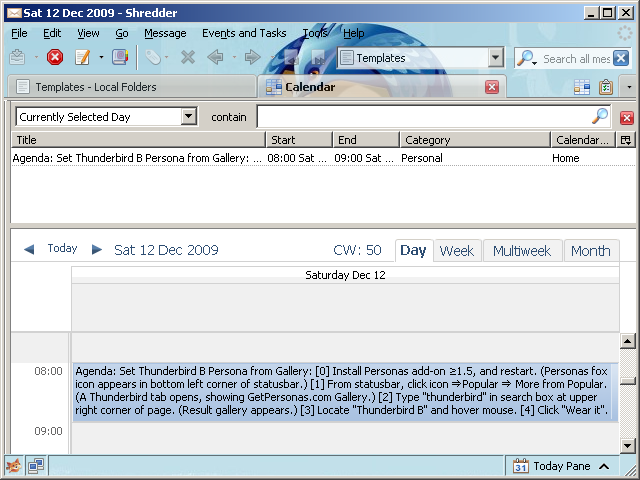Viewport: 640px width, 480px height.
Task: Close the Calendar tab
Action: click(492, 87)
